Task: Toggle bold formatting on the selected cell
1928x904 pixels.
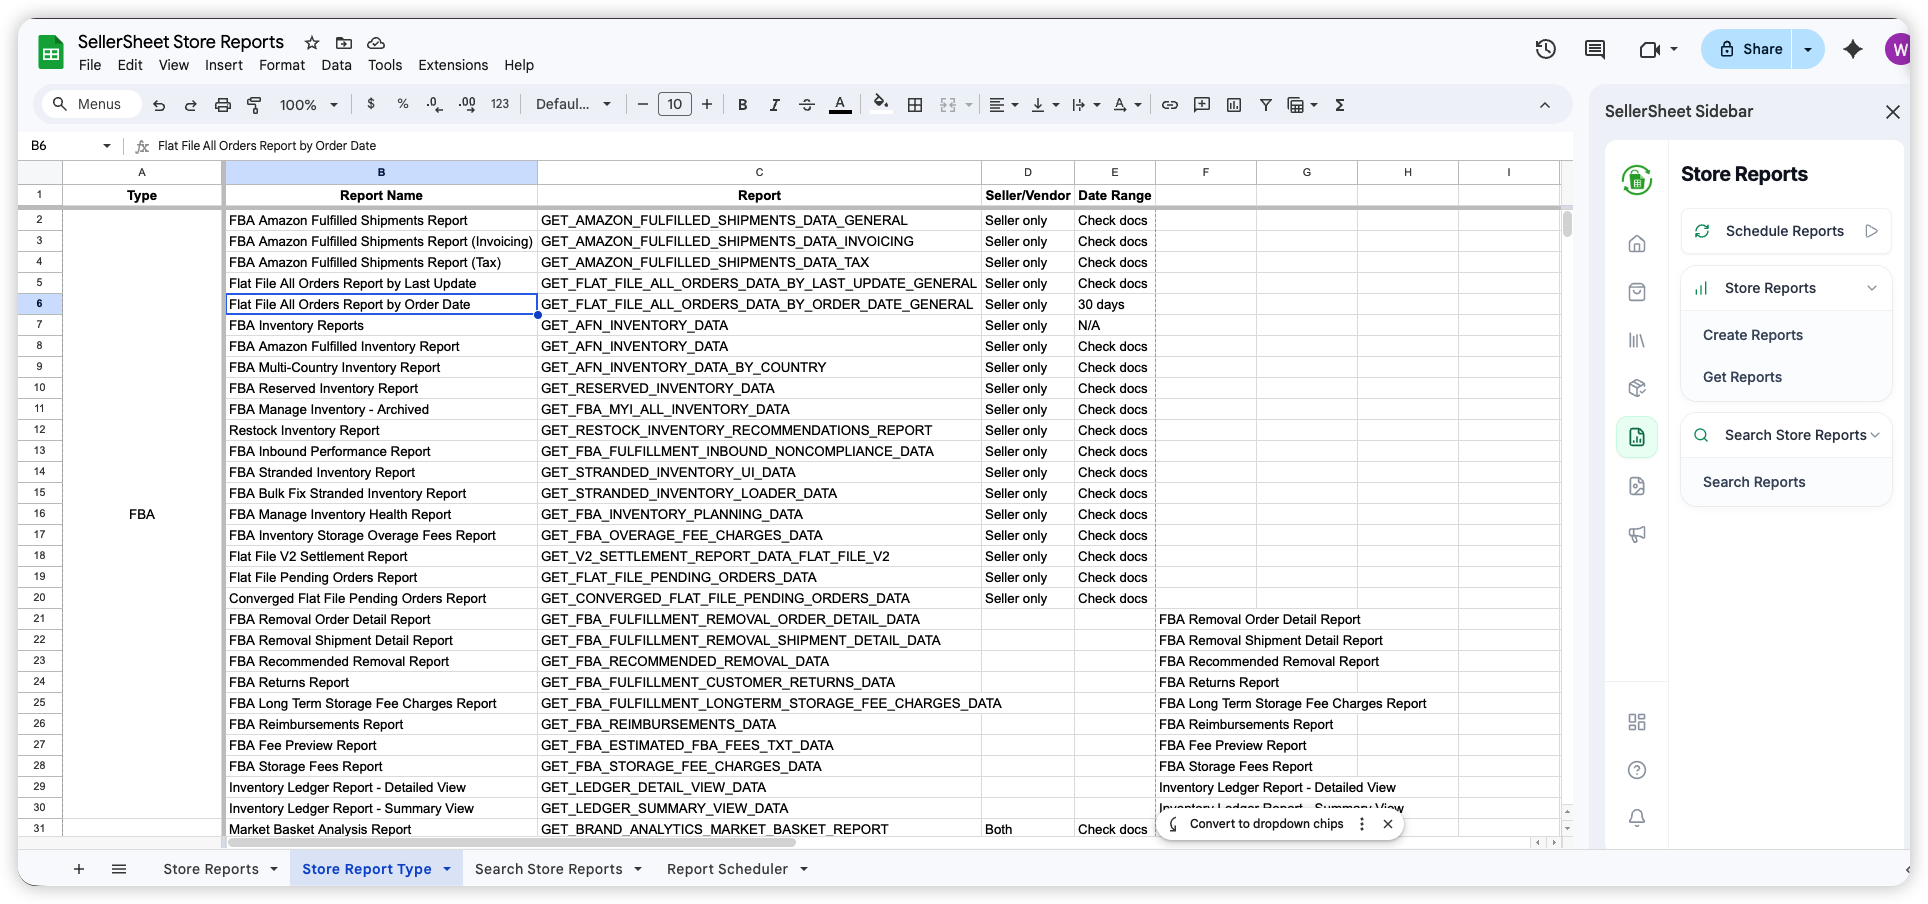Action: (742, 104)
